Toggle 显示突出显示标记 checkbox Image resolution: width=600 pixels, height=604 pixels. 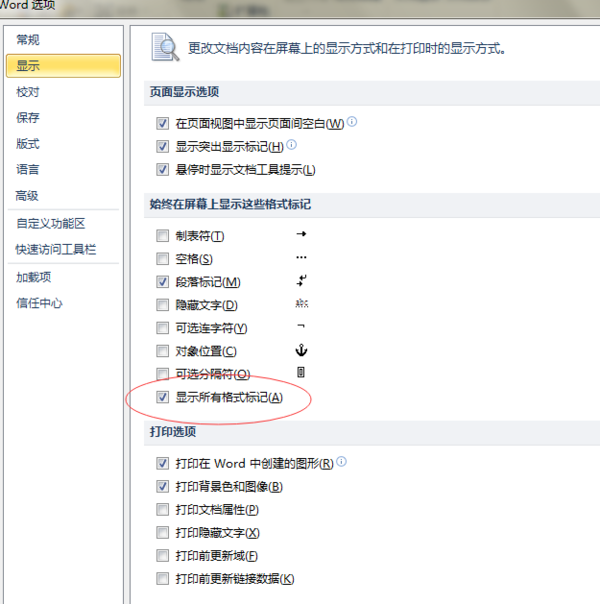[163, 146]
